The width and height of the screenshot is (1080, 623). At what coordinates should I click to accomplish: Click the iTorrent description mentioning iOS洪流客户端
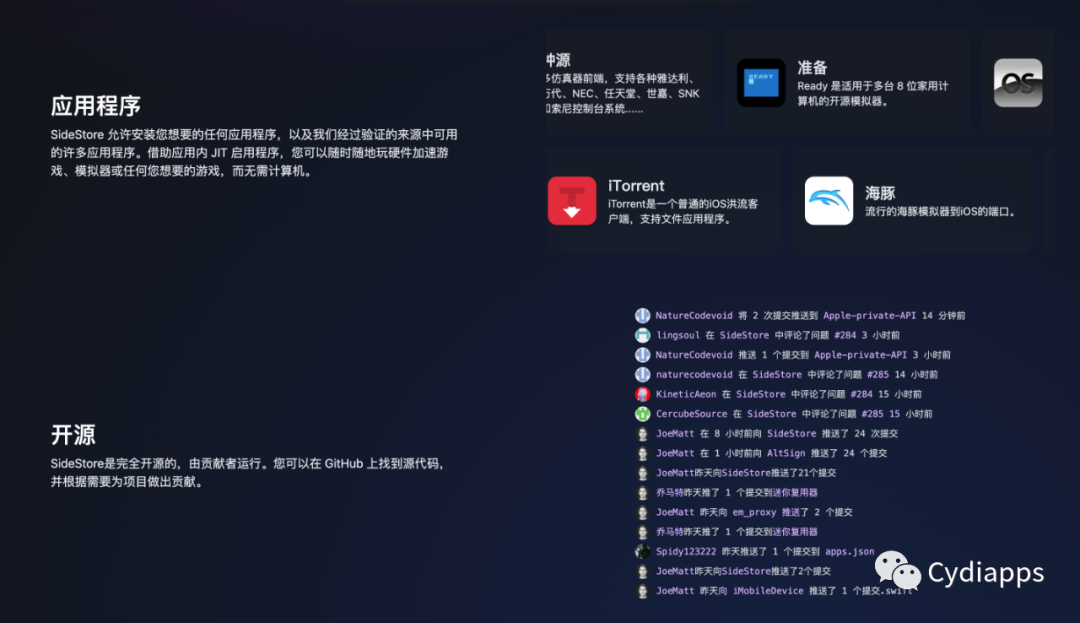tap(683, 211)
